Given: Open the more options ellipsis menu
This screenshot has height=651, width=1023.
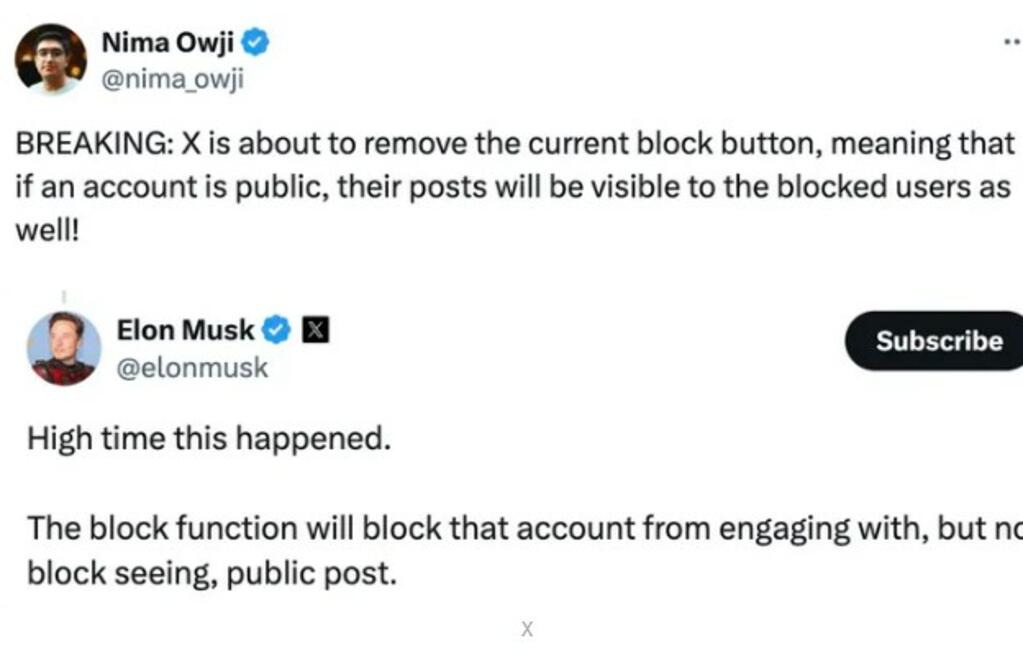Looking at the screenshot, I should 1013,42.
